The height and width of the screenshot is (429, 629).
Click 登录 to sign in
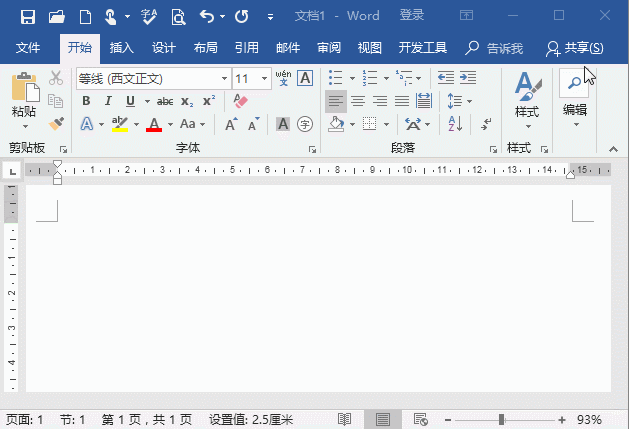pos(411,17)
